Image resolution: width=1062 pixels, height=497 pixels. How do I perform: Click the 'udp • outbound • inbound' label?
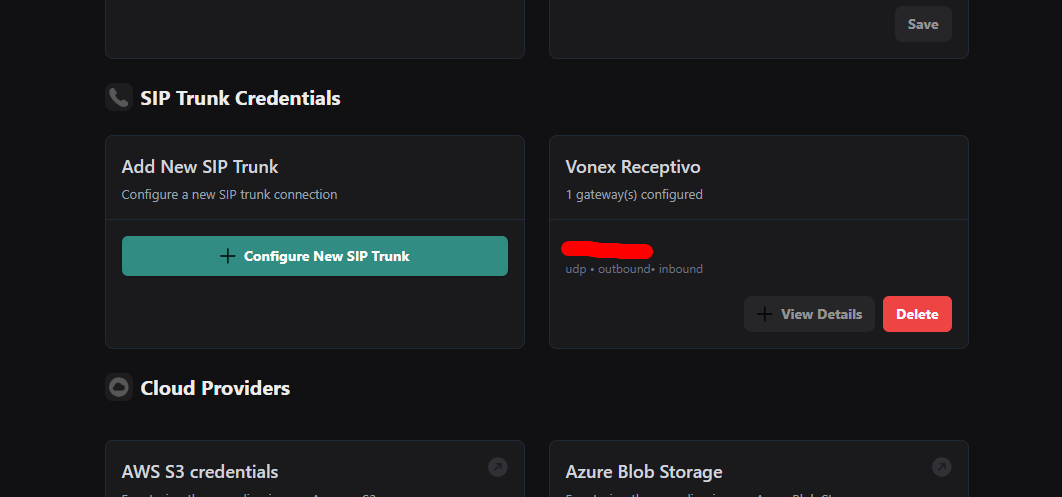point(634,269)
